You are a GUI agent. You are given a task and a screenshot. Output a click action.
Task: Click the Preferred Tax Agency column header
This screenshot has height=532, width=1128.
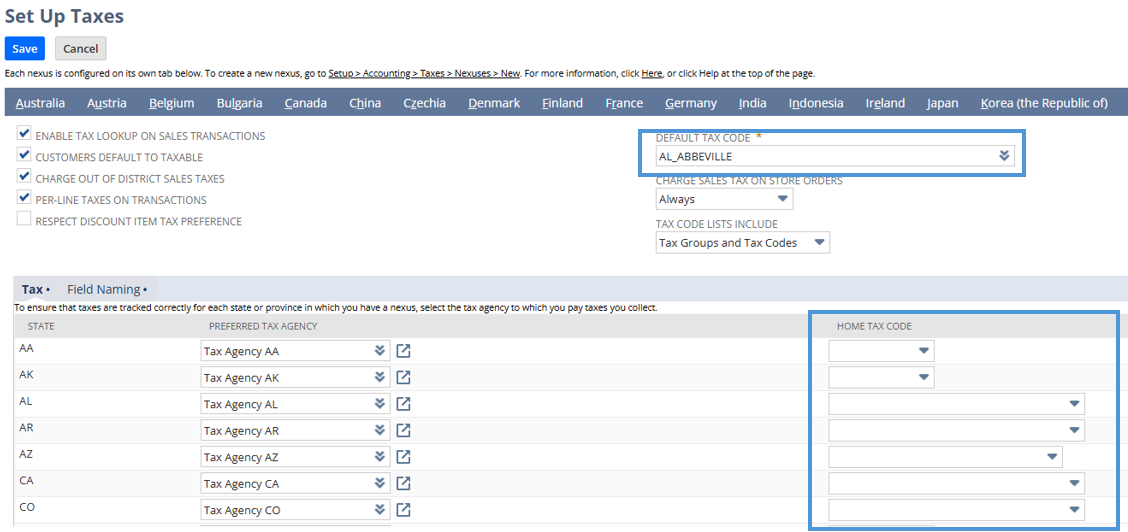pos(263,326)
